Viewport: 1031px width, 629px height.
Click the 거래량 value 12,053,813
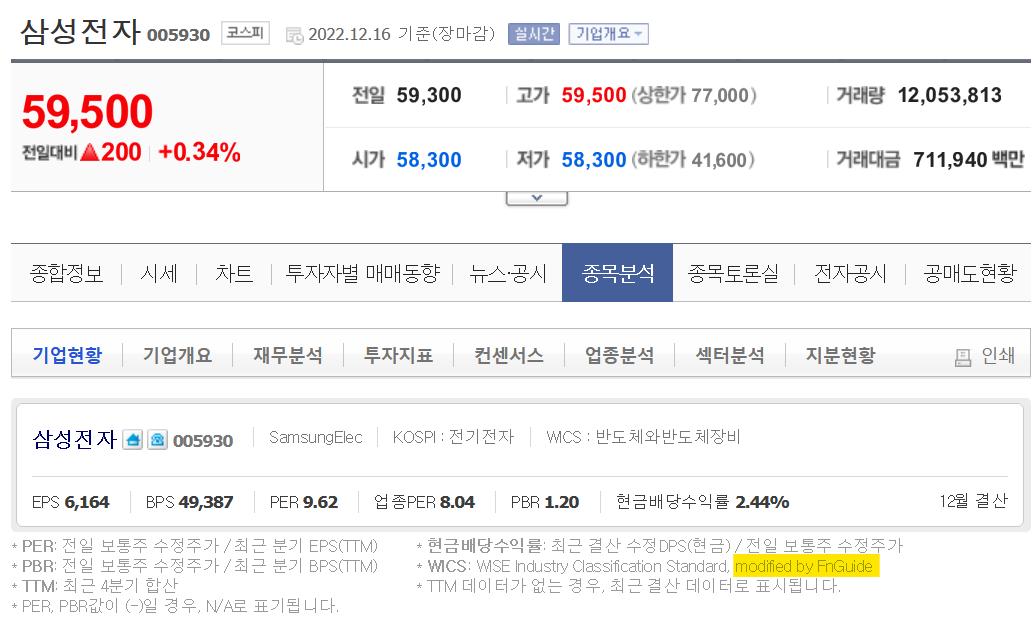(949, 95)
